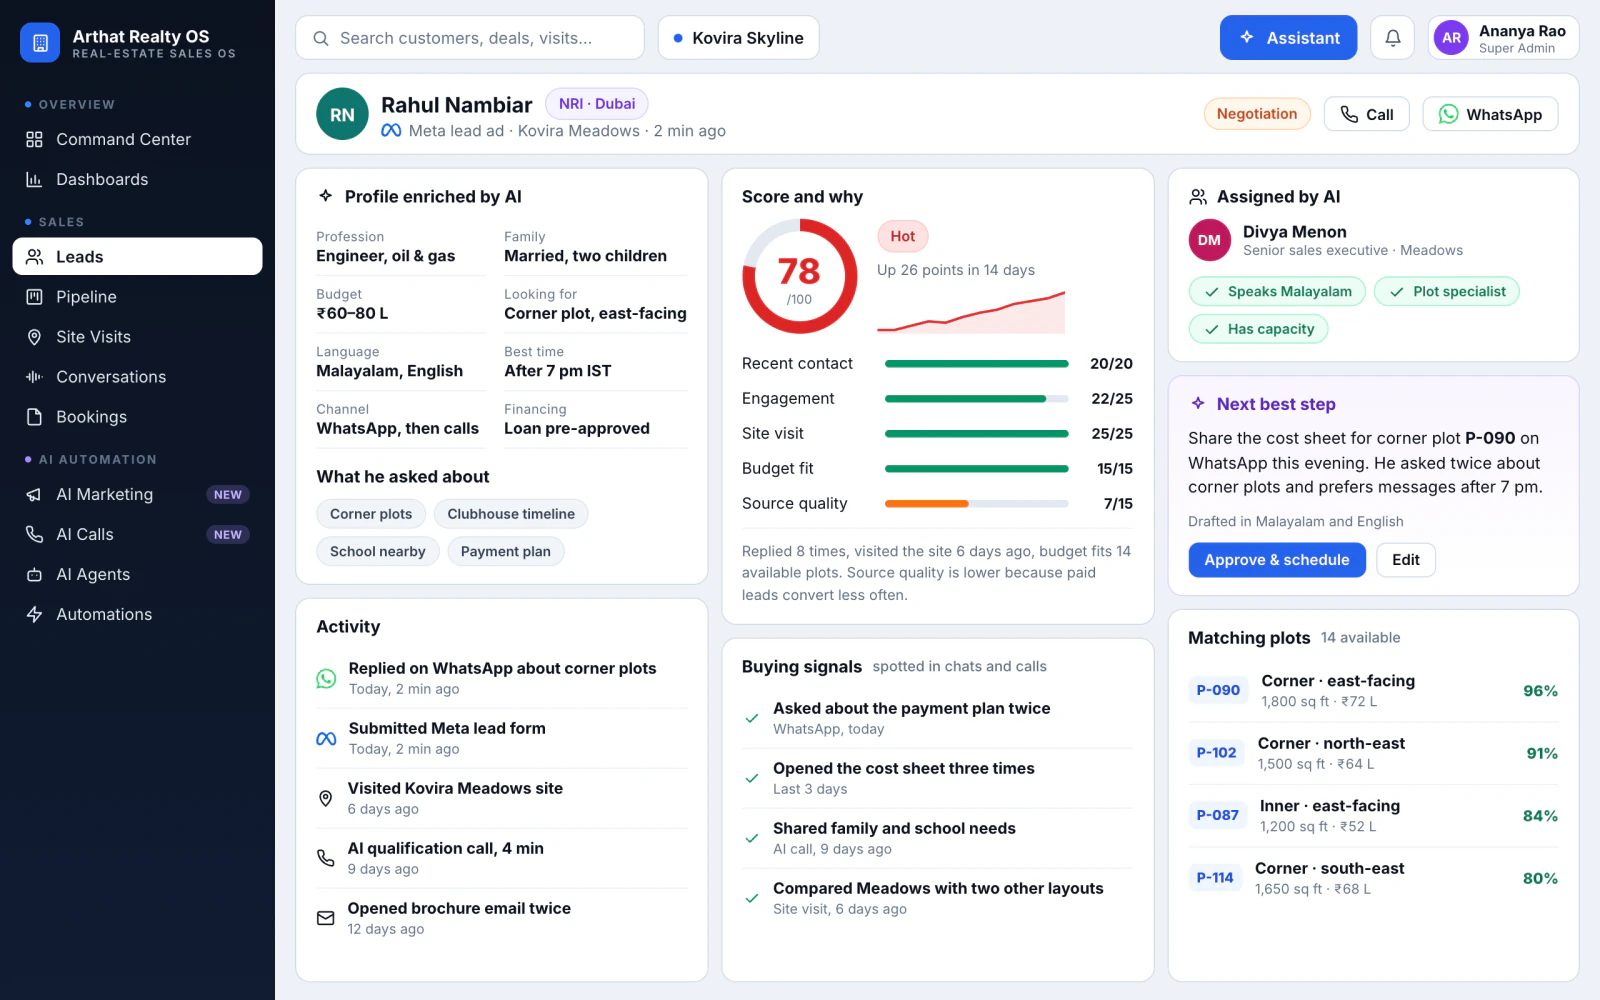Screen dimensions: 1600x1000
Task: Select the Payment plan chip
Action: (x=506, y=551)
